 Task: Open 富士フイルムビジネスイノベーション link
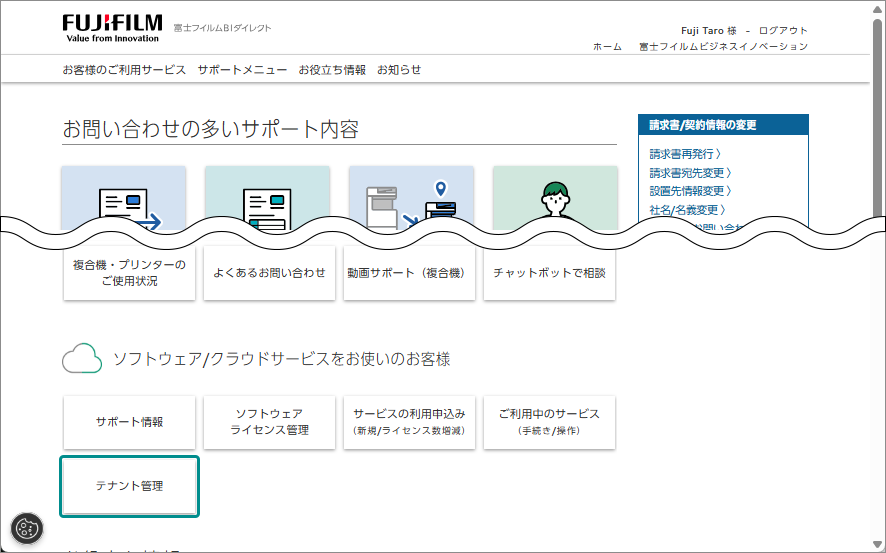[723, 47]
